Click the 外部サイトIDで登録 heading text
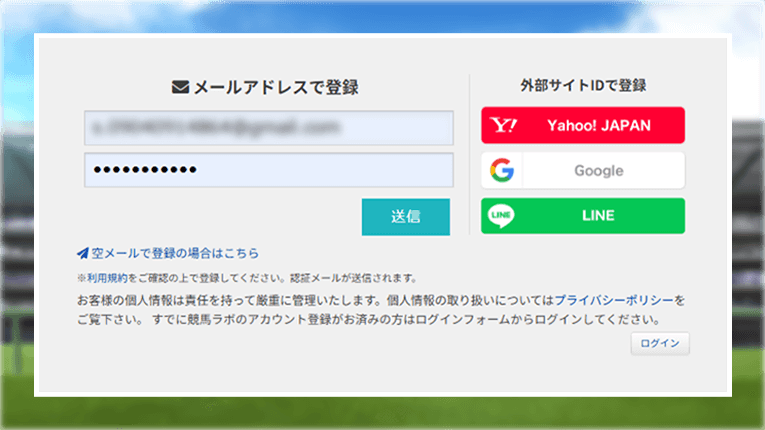 [583, 85]
